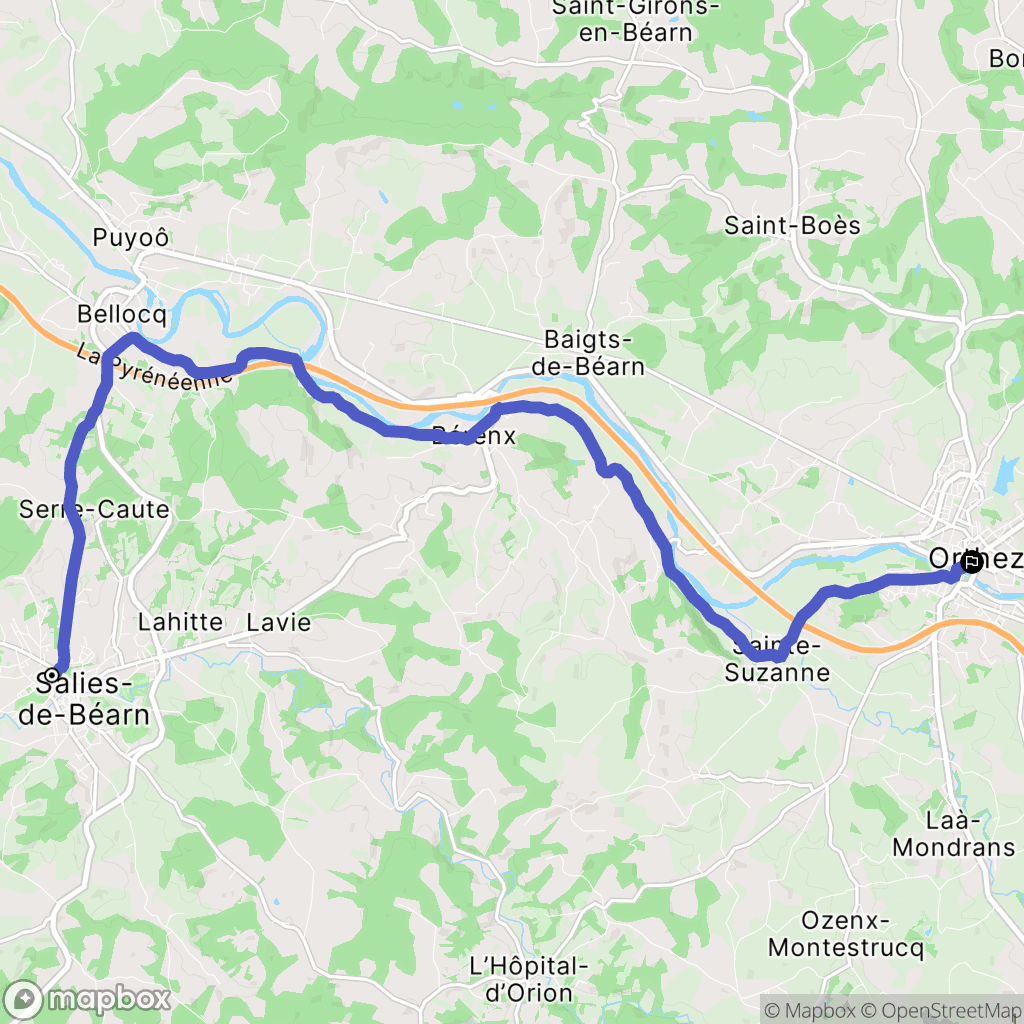This screenshot has height=1024, width=1024.
Task: Select the Laà-Mondrans label
Action: tap(953, 834)
